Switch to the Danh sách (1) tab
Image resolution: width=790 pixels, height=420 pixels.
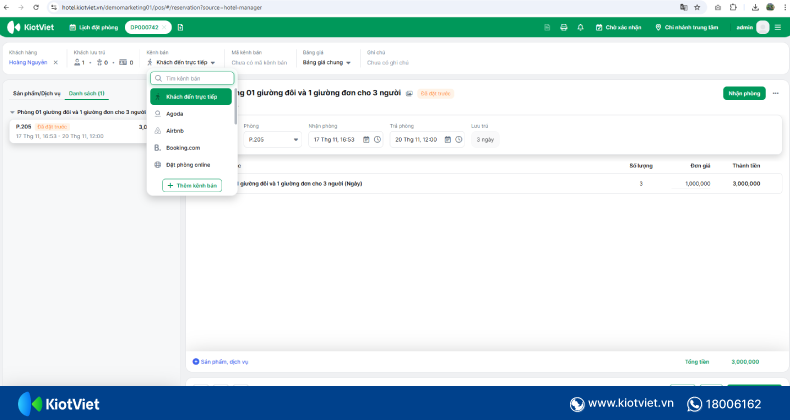coord(87,94)
